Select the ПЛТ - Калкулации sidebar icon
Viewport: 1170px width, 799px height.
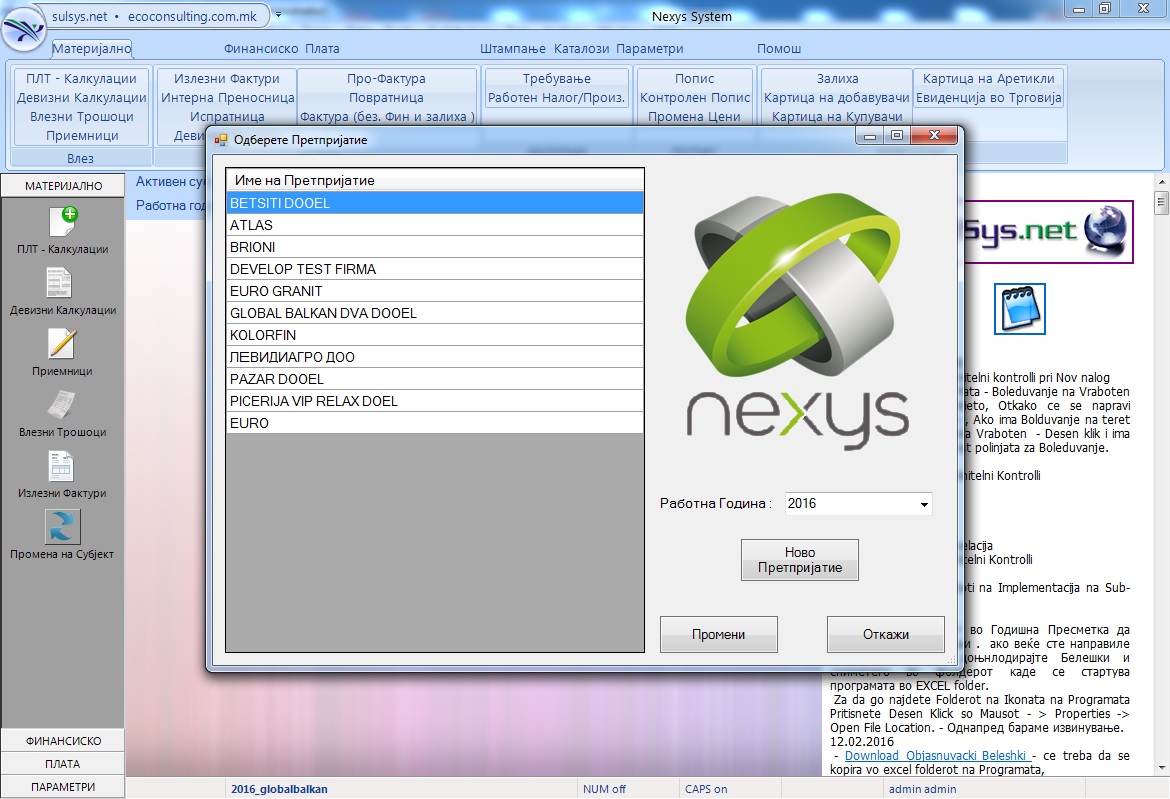pos(61,222)
